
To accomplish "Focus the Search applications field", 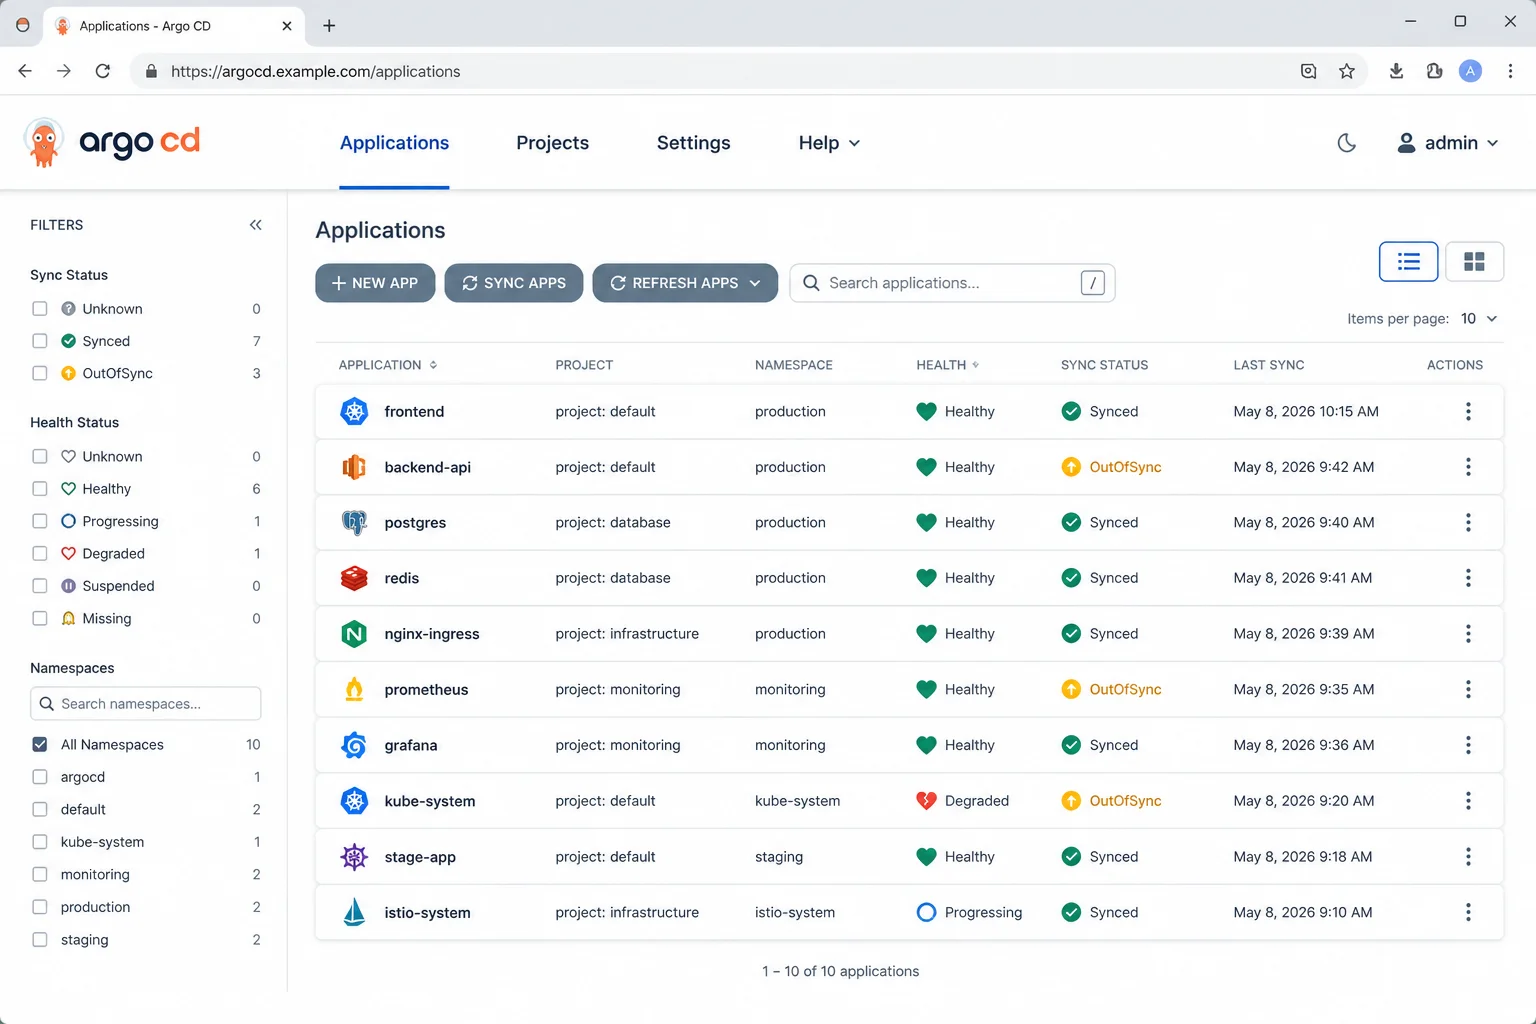I will [x=952, y=283].
